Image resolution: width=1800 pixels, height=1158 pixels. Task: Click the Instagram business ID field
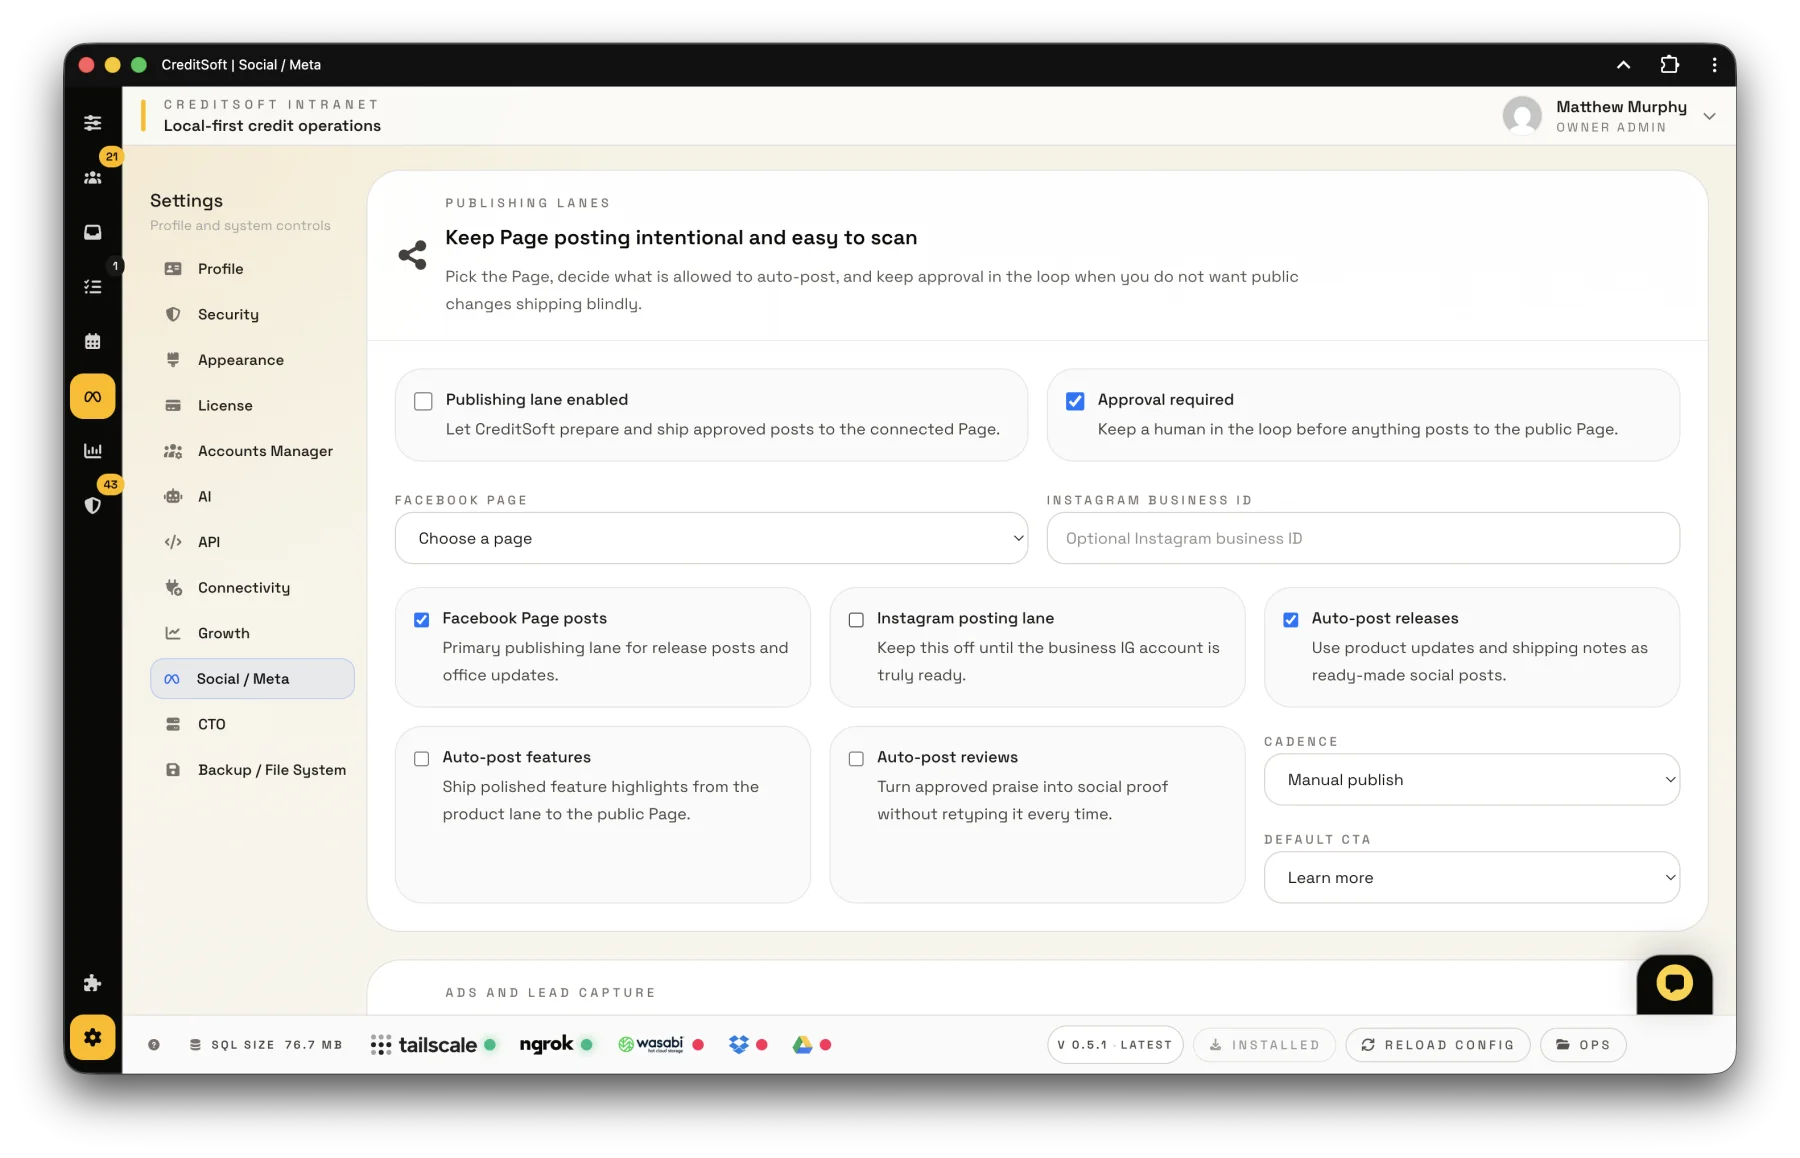click(1362, 538)
